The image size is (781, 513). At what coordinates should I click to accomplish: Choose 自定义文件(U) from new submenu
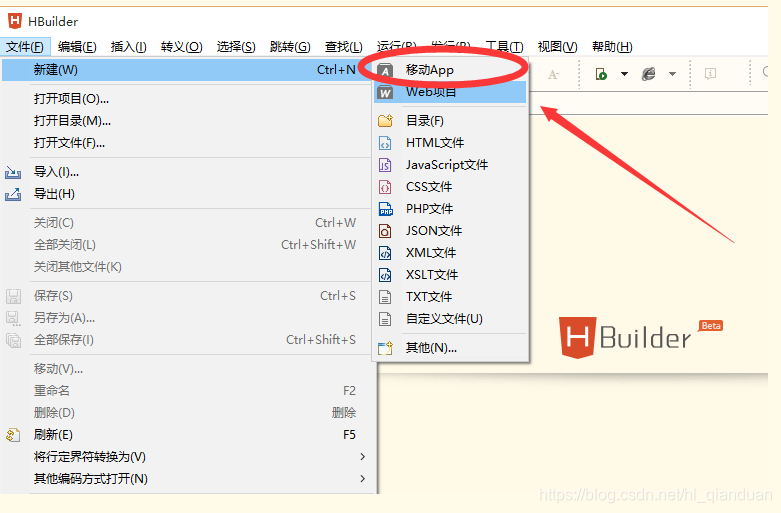(x=450, y=319)
